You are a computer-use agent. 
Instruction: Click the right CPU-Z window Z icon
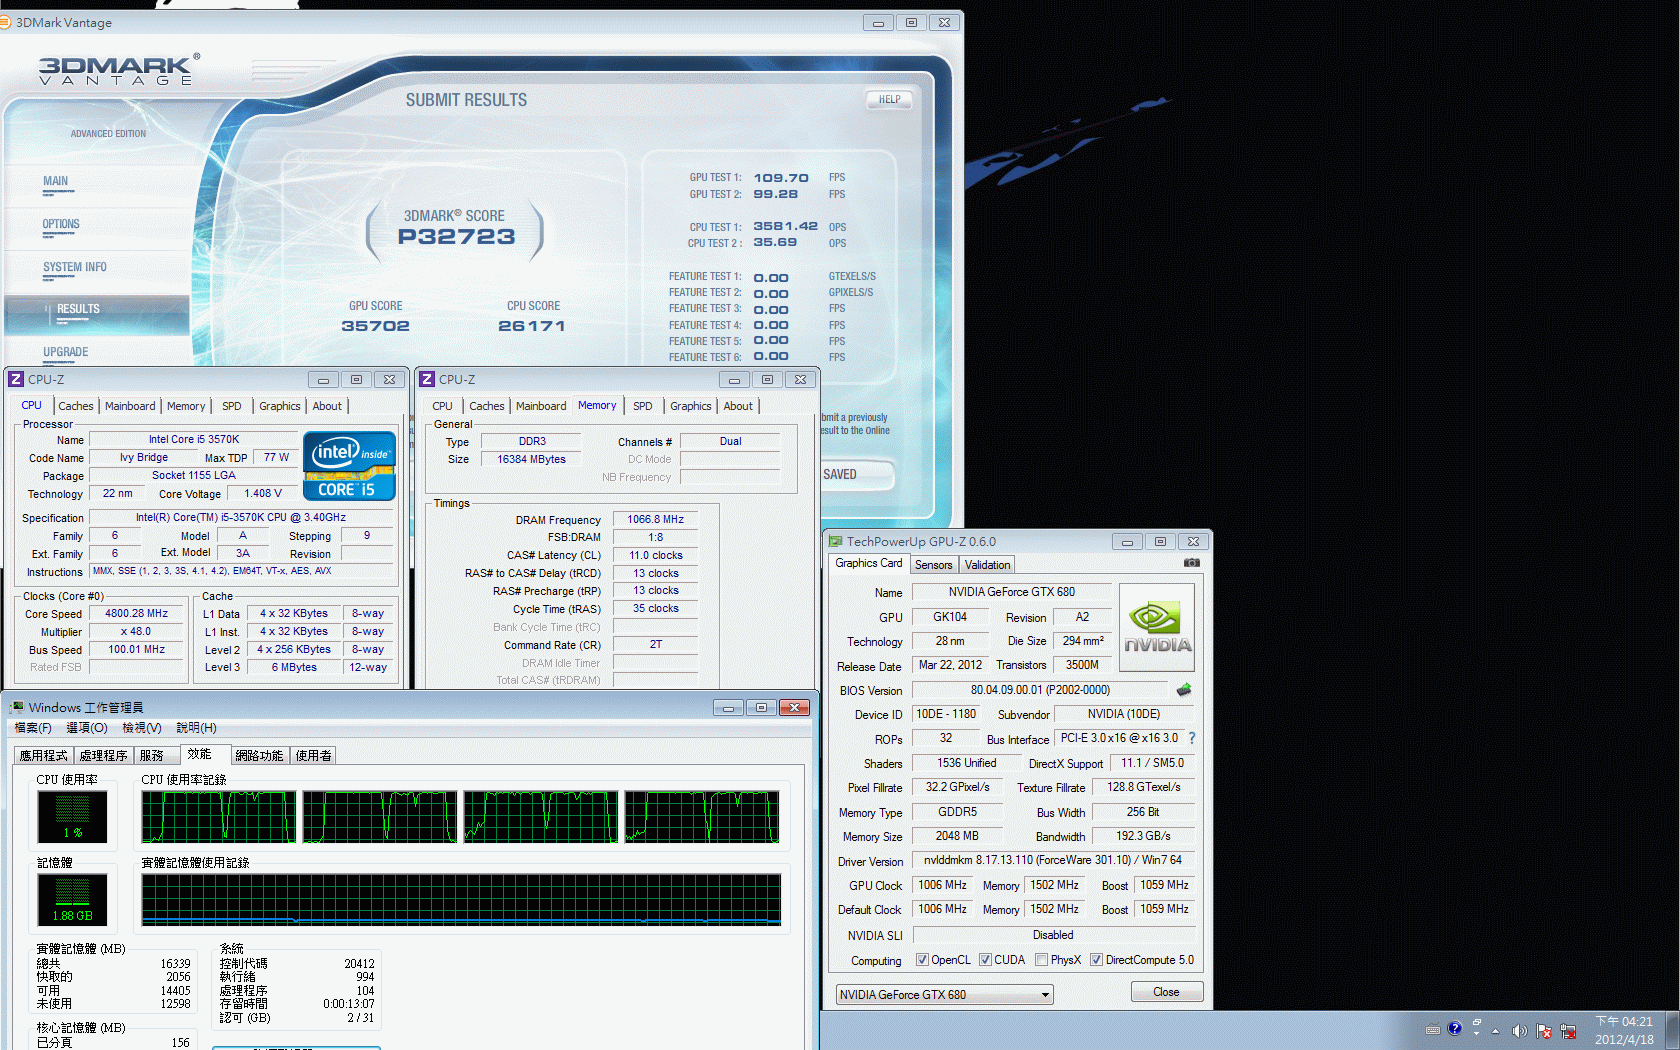pos(427,379)
